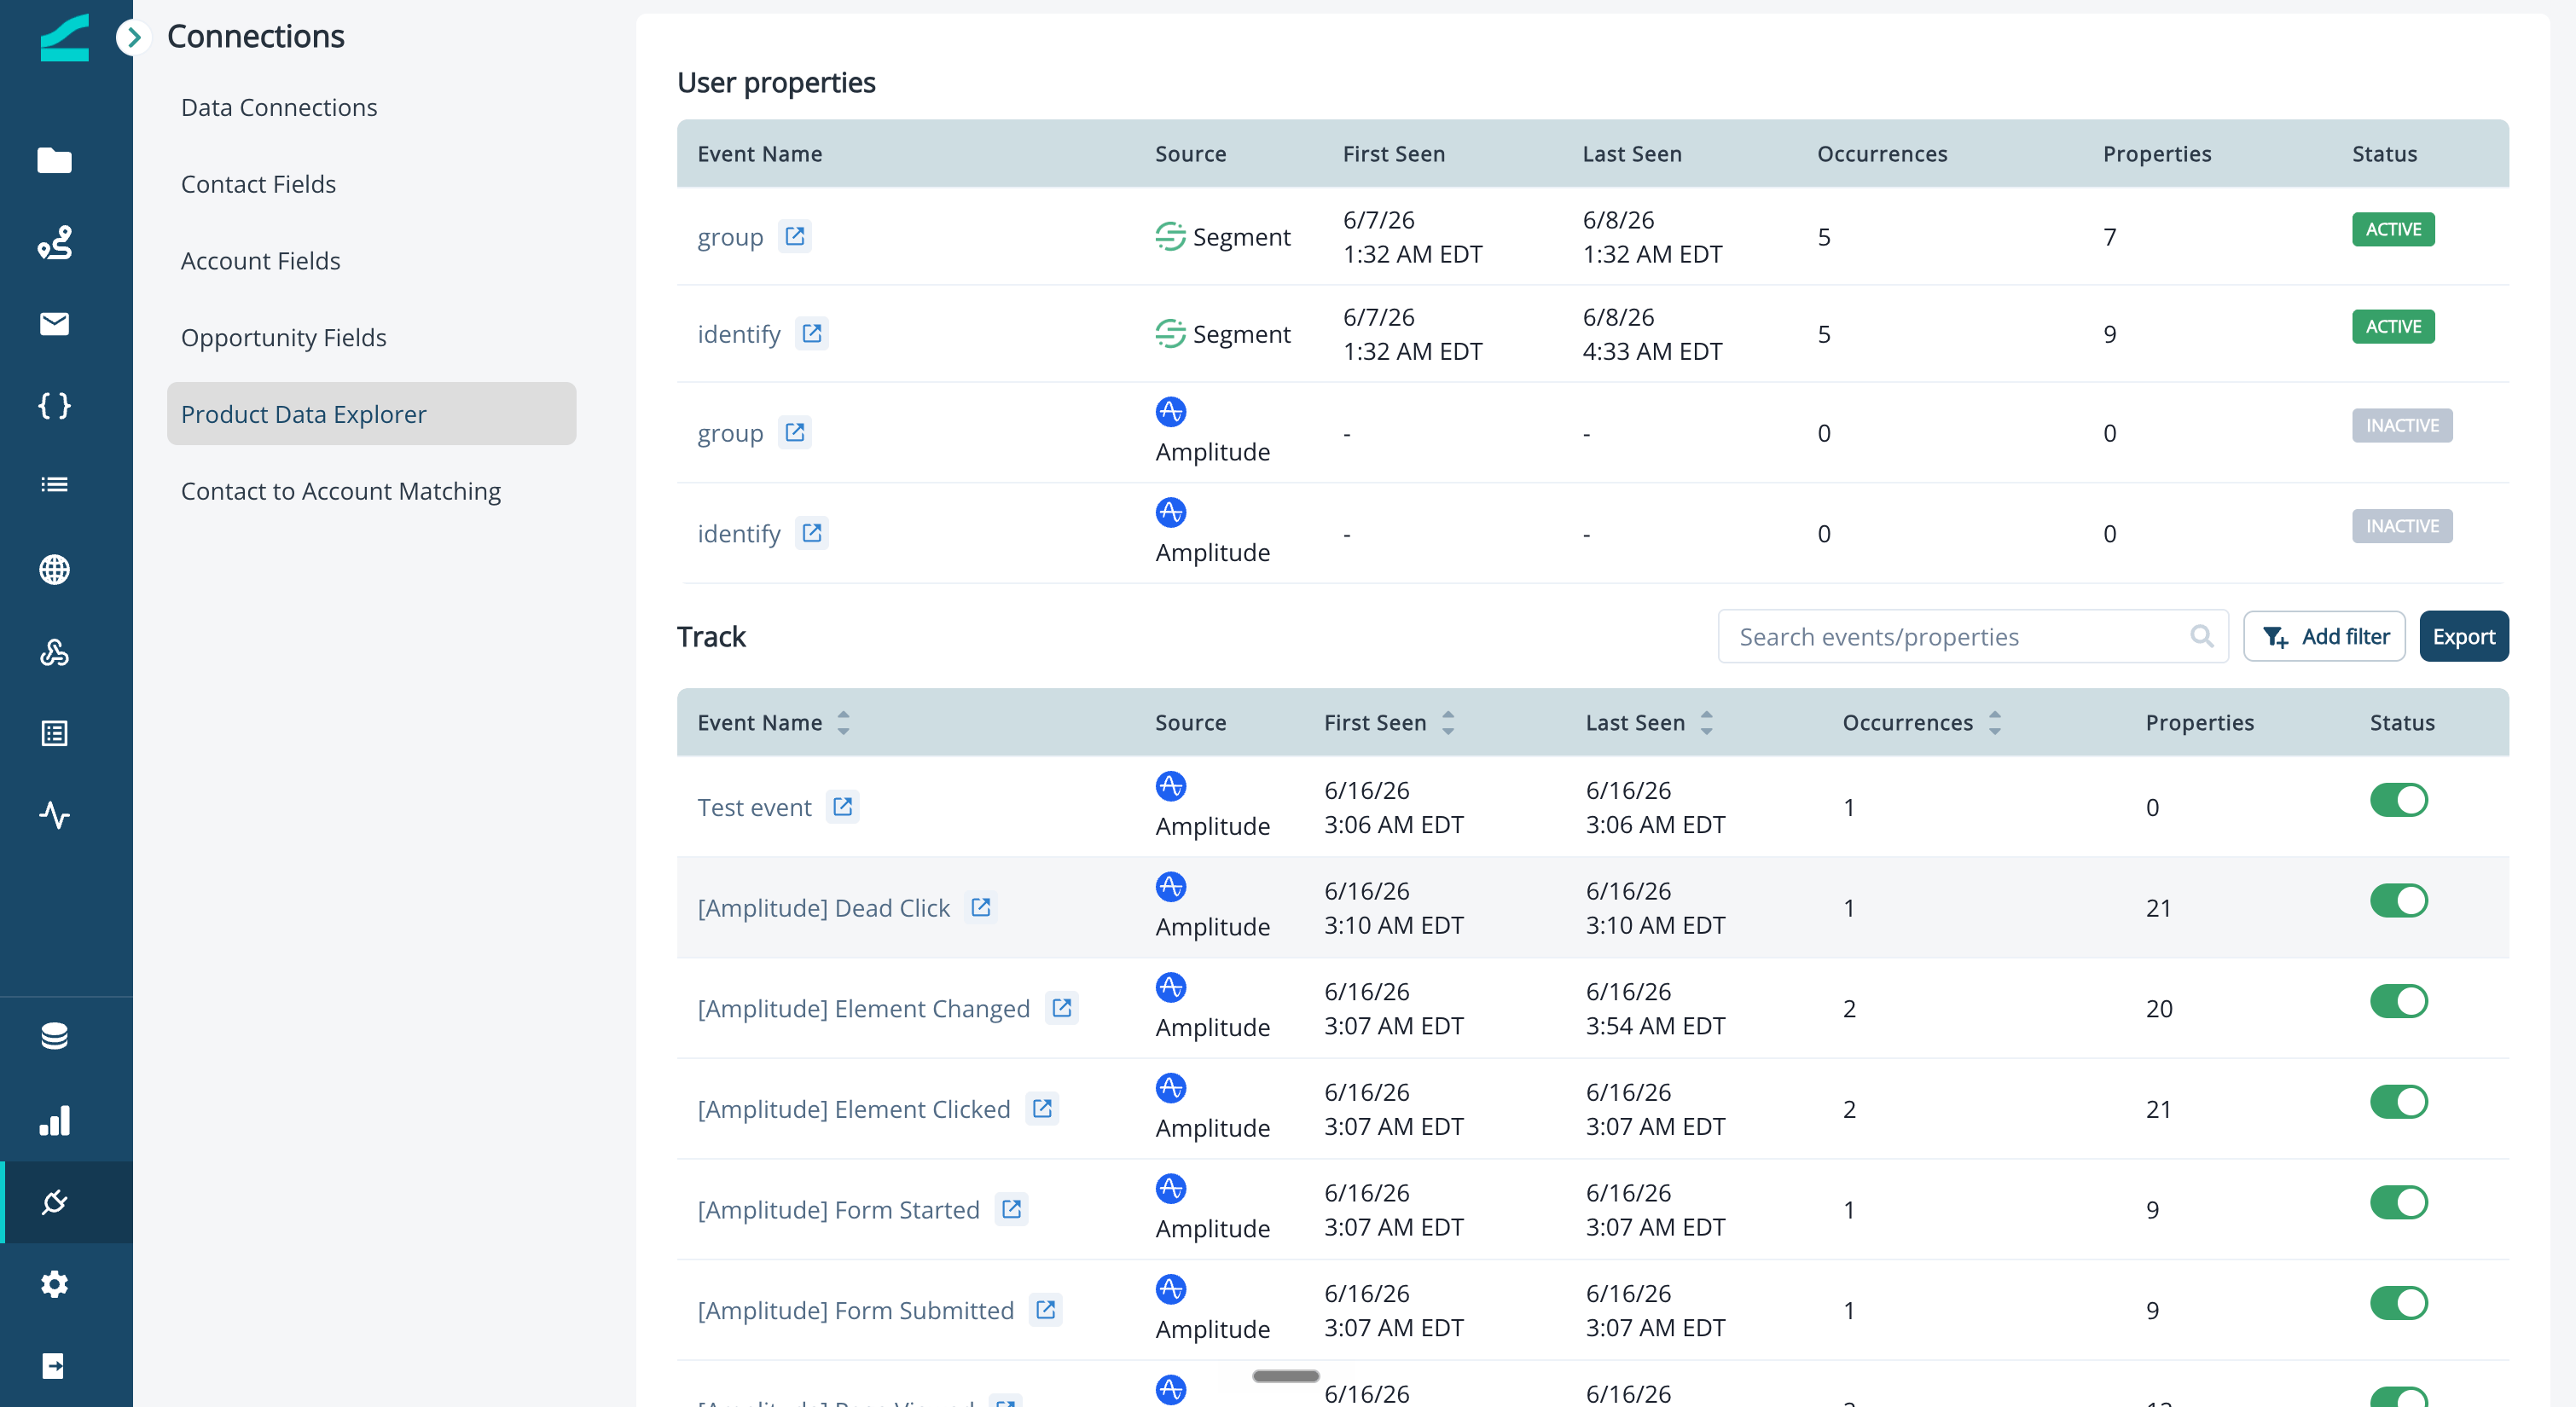Screen dimensions: 2576x1407
Task: Expand sidebar with the chevron next to Connections
Action: (133, 37)
